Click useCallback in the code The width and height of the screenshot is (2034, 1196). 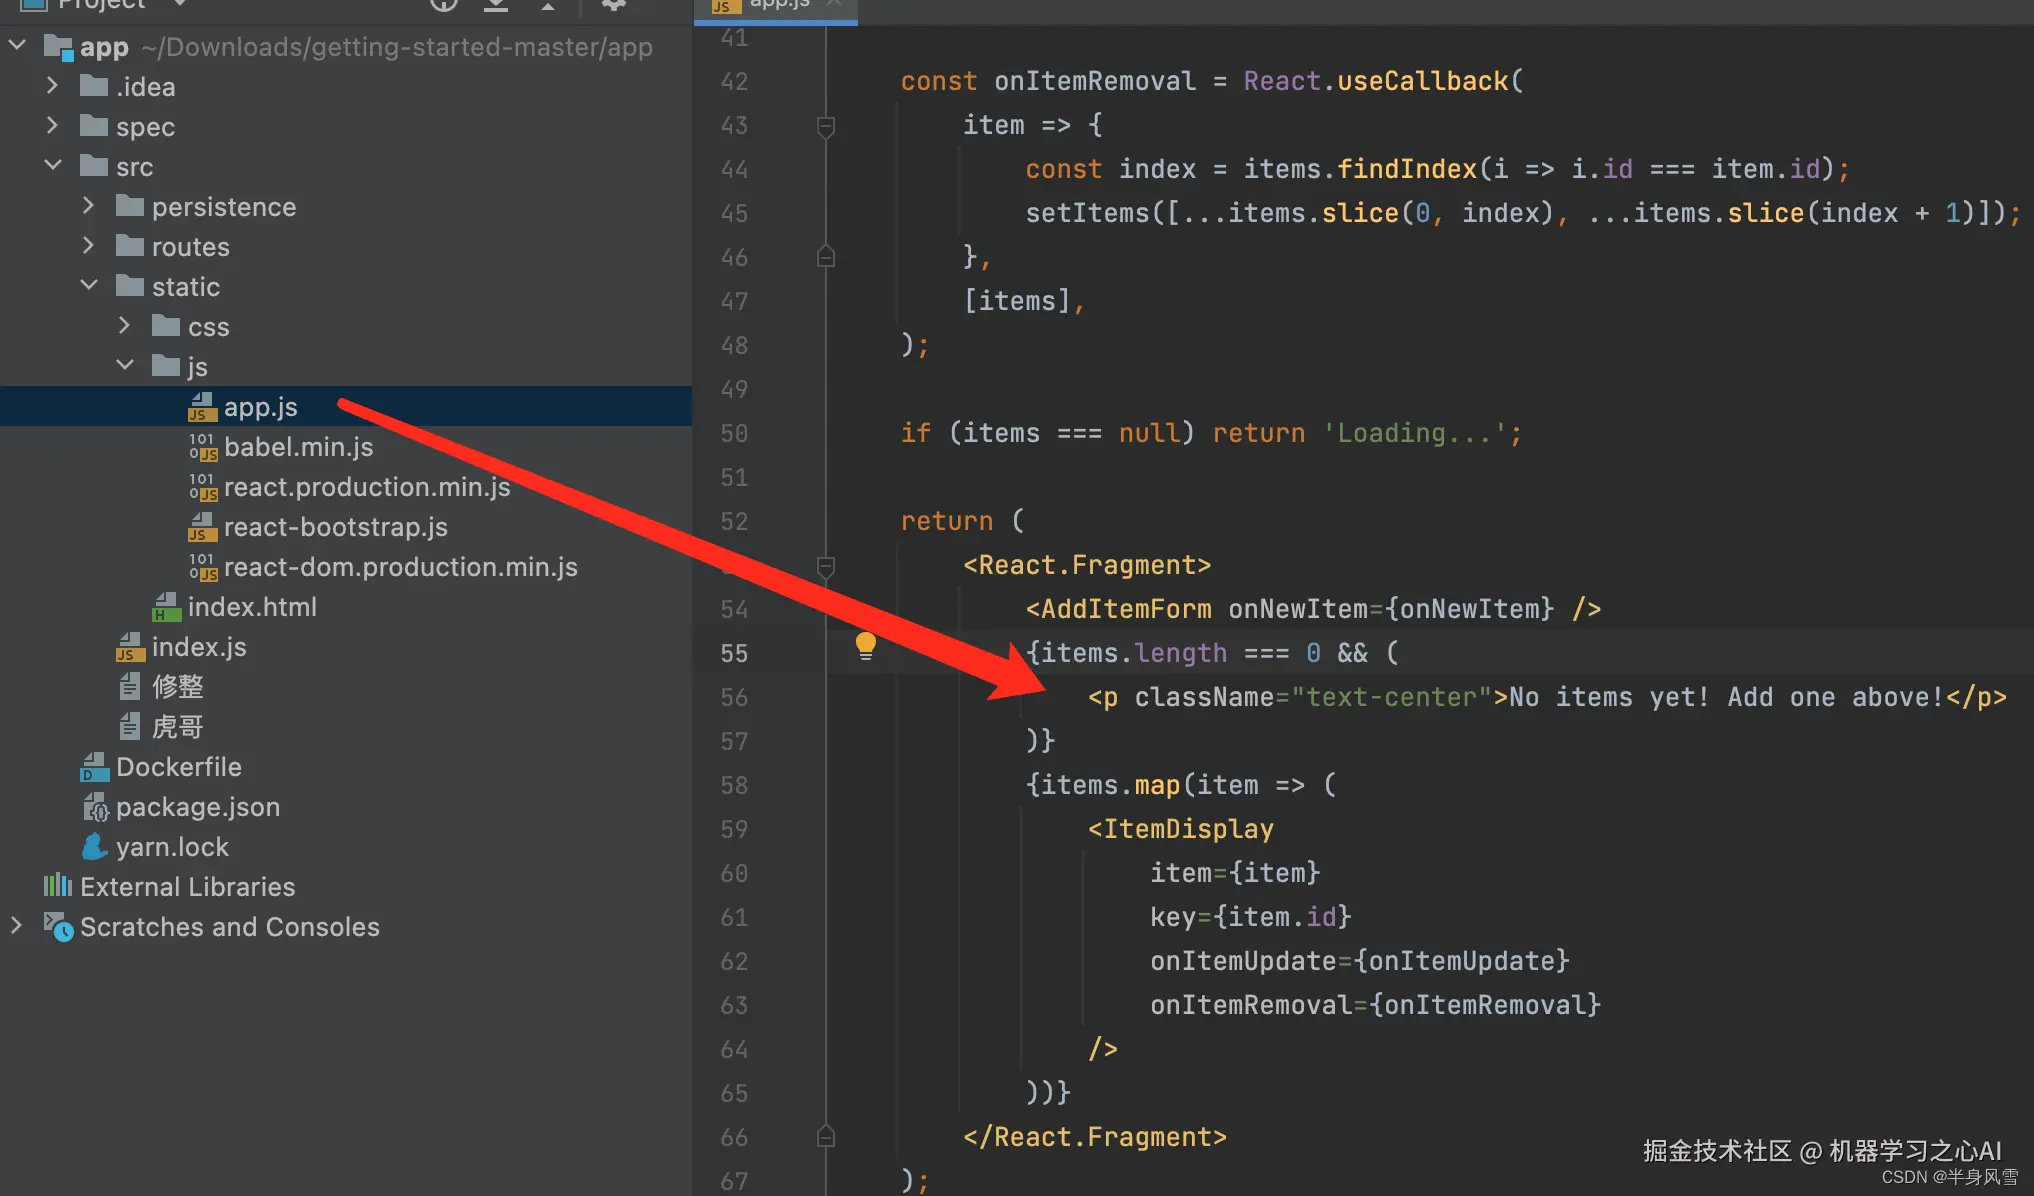point(1423,82)
